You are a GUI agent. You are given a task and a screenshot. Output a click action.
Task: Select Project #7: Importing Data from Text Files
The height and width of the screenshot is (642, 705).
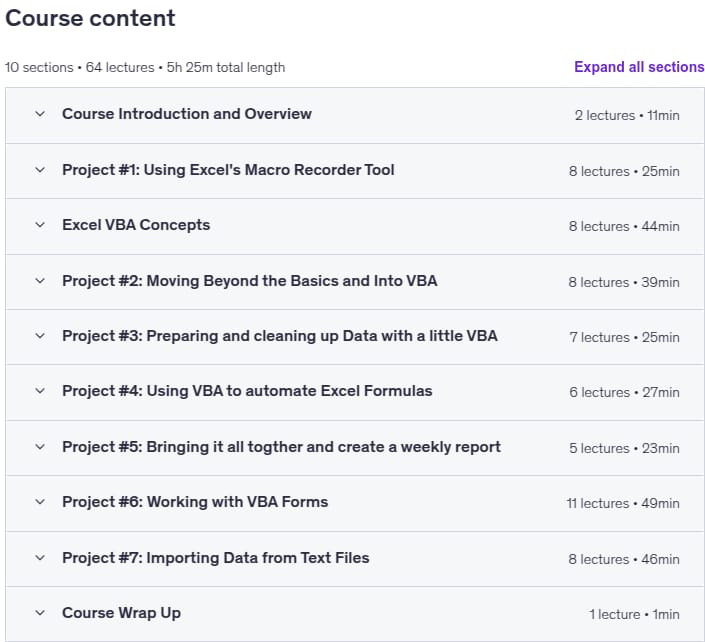(216, 558)
